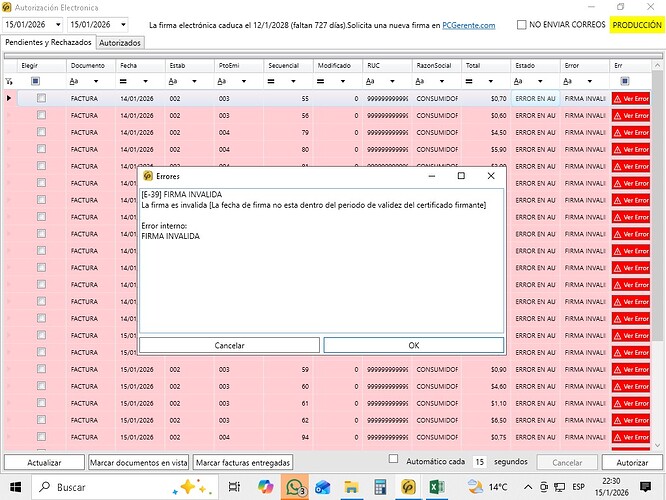Open Calculator app in taskbar
The width and height of the screenshot is (666, 500).
380,487
